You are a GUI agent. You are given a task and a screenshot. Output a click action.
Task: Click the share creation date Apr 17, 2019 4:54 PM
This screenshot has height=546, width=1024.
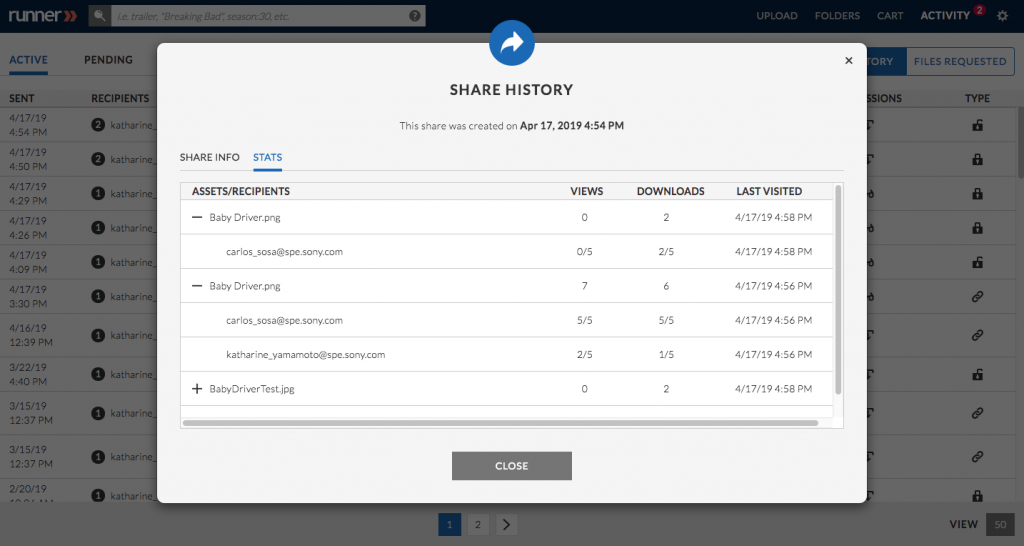(572, 125)
